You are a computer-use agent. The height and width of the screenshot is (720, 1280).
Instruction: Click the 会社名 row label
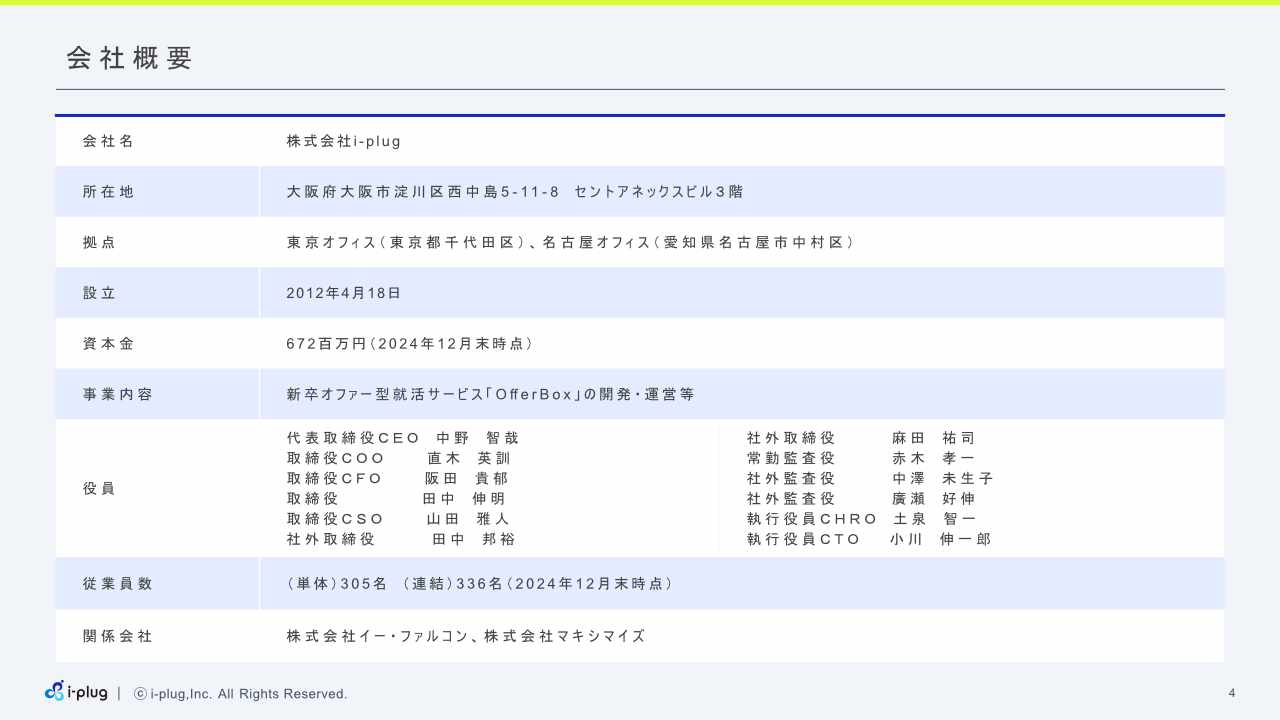(108, 141)
